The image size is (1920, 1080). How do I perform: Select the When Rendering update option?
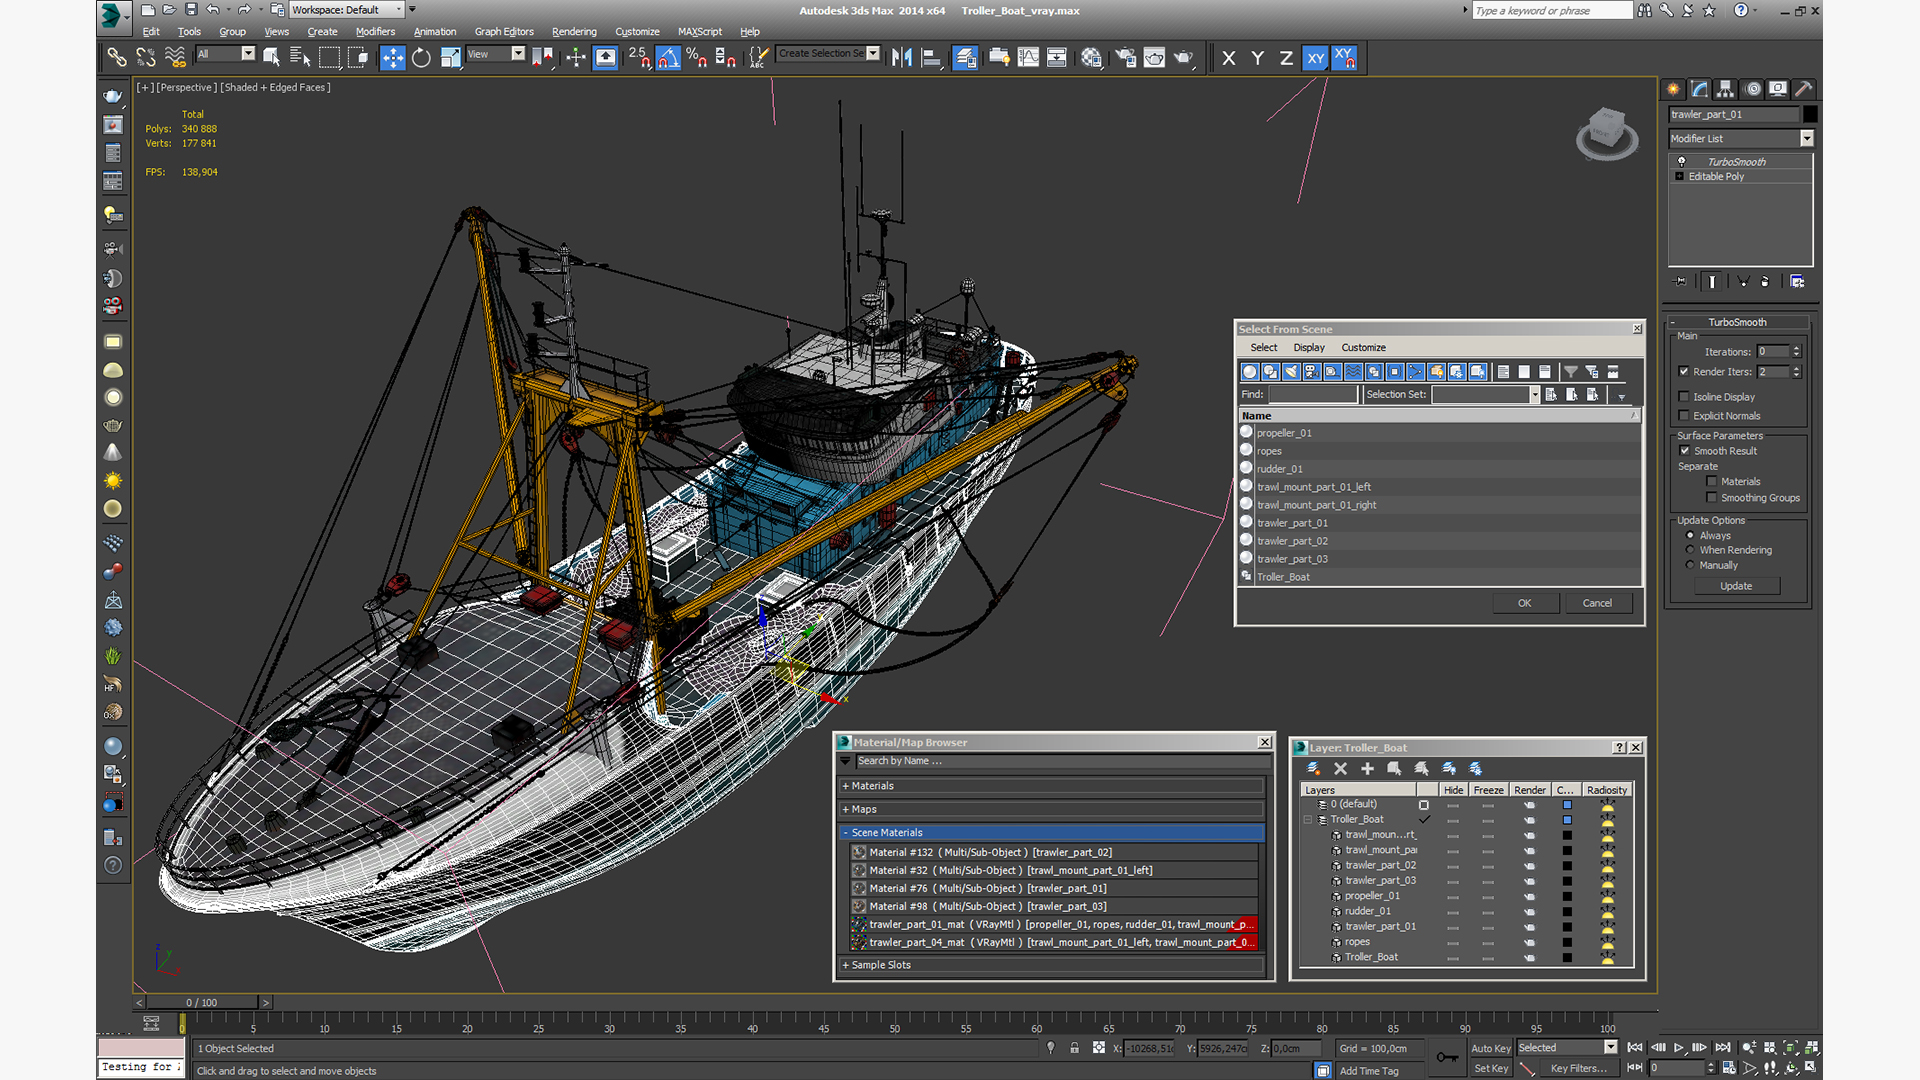[1690, 550]
